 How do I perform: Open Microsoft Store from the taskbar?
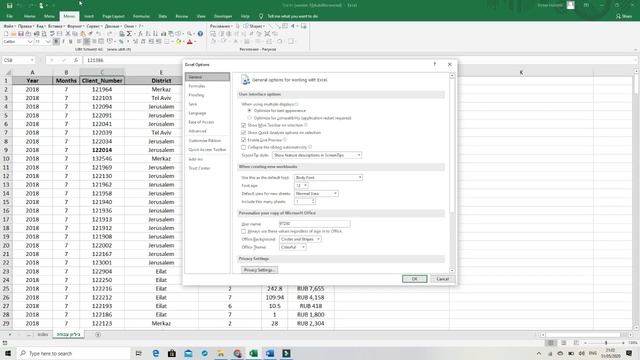tap(172, 353)
